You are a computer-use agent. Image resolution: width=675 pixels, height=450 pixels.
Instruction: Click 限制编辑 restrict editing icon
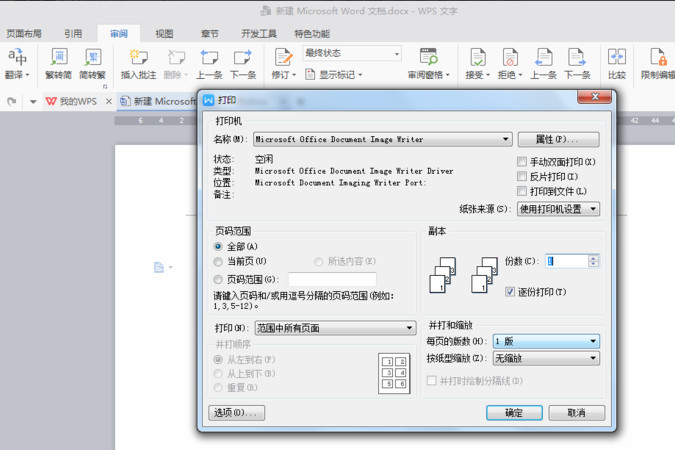pyautogui.click(x=658, y=57)
